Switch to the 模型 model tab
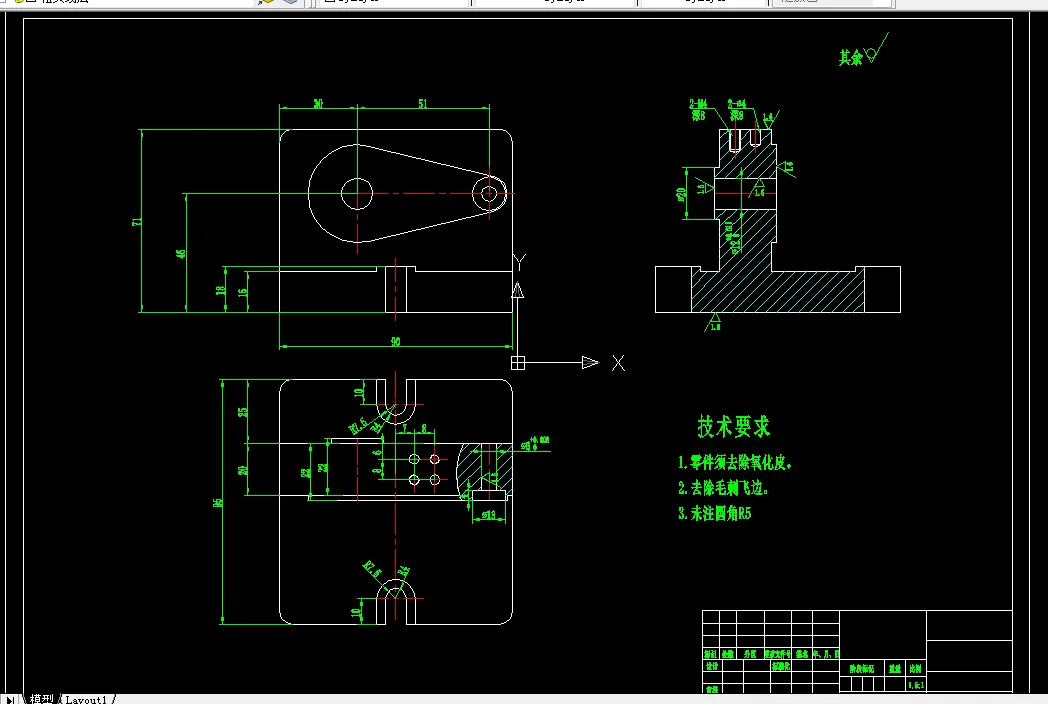 (41, 699)
